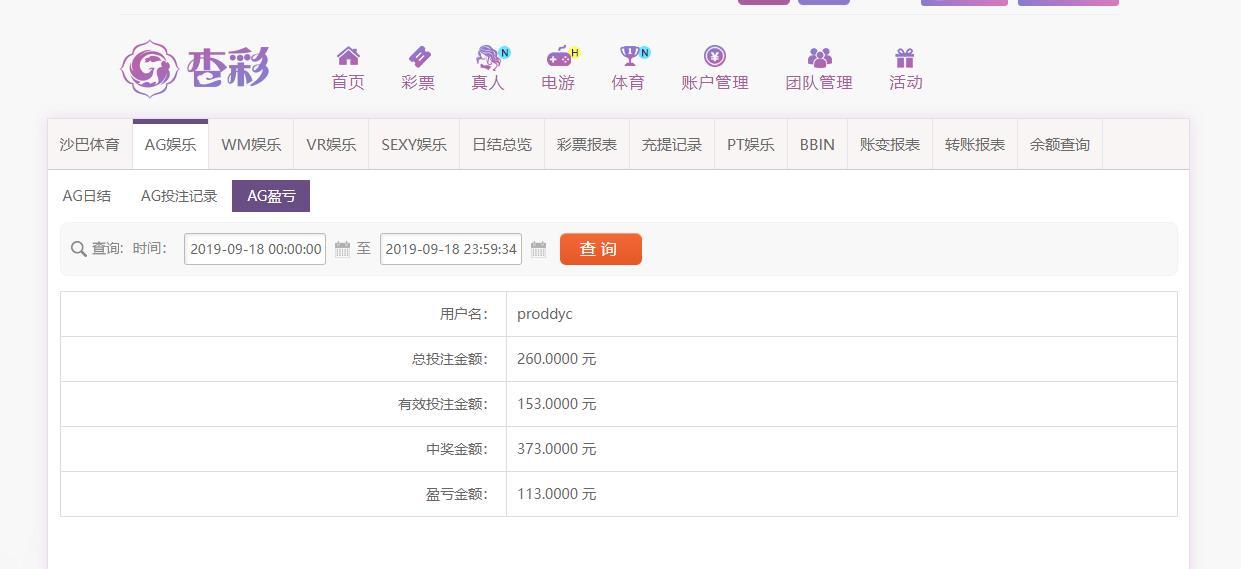Click the value 113.0000 元
Viewport: 1241px width, 569px height.
556,494
